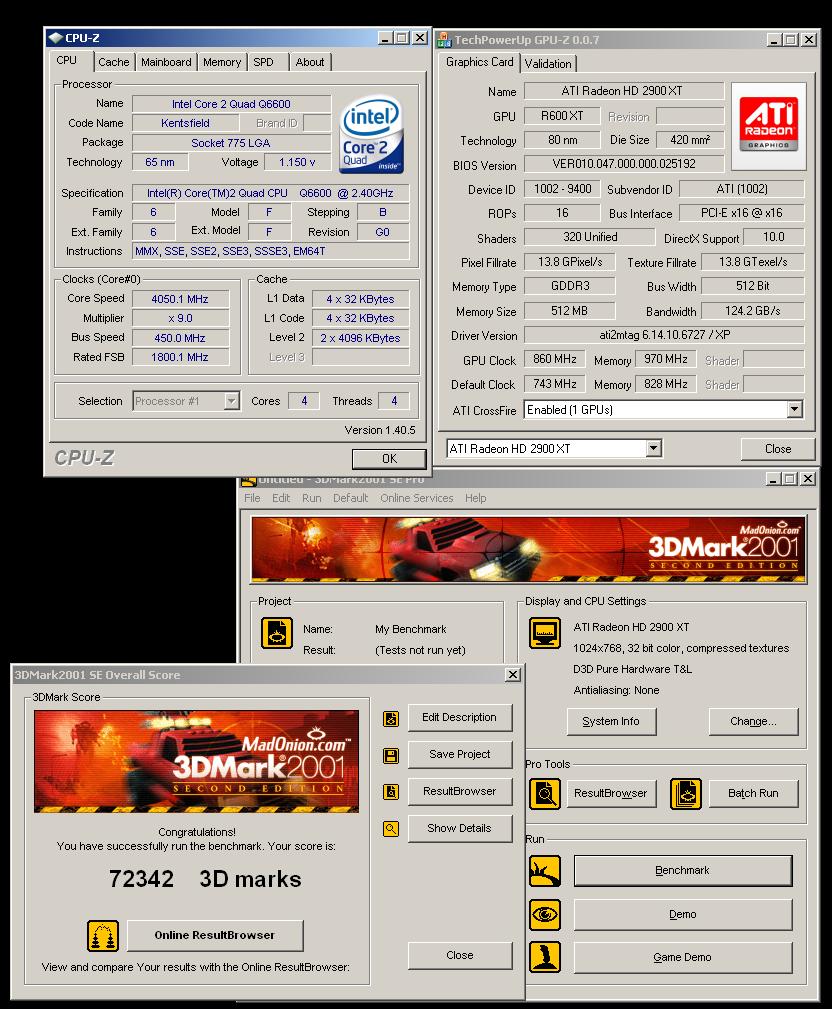Click the GPU-Z title bar app icon
Image resolution: width=832 pixels, height=1009 pixels.
pyautogui.click(x=444, y=40)
